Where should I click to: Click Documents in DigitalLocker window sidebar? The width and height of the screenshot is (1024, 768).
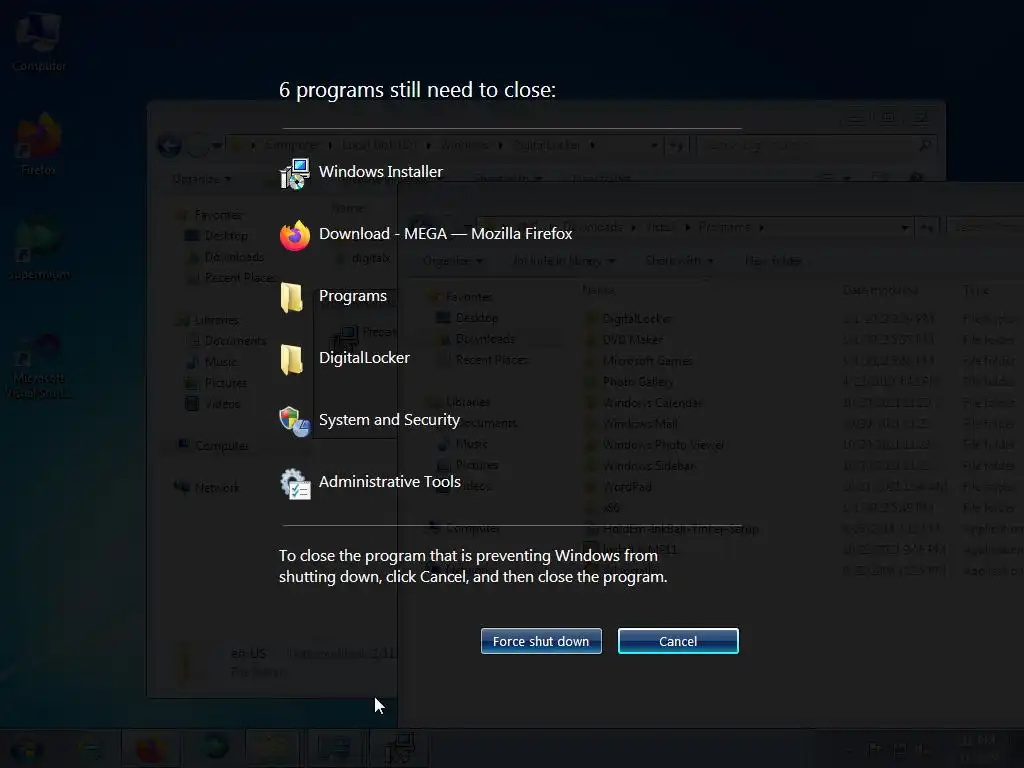coord(227,341)
